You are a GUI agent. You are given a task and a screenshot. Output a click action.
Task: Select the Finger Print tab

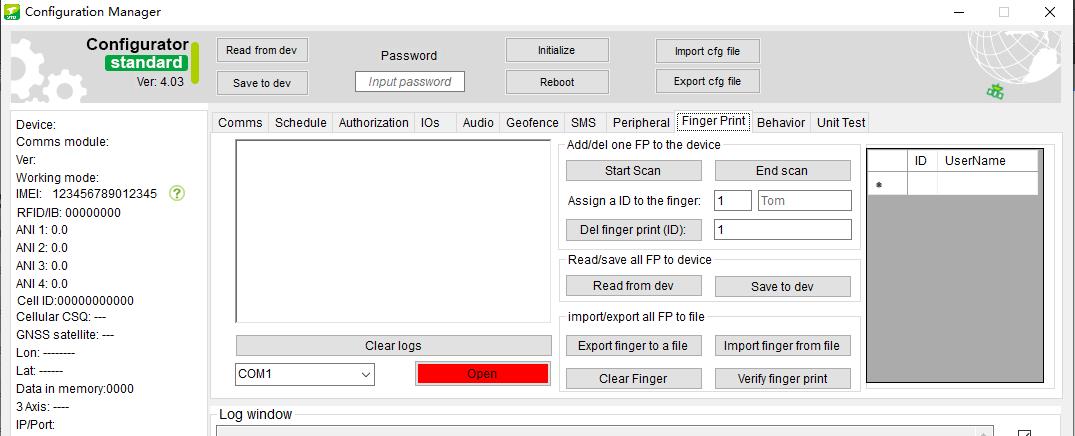tap(714, 121)
